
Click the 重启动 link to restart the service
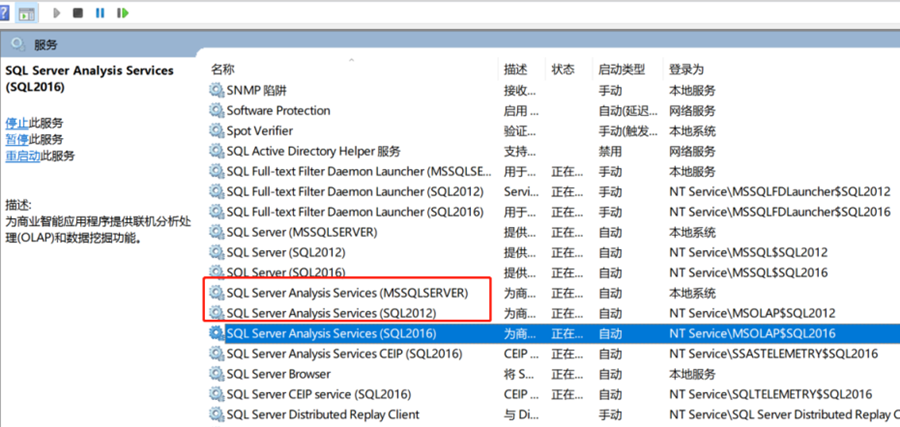click(23, 156)
